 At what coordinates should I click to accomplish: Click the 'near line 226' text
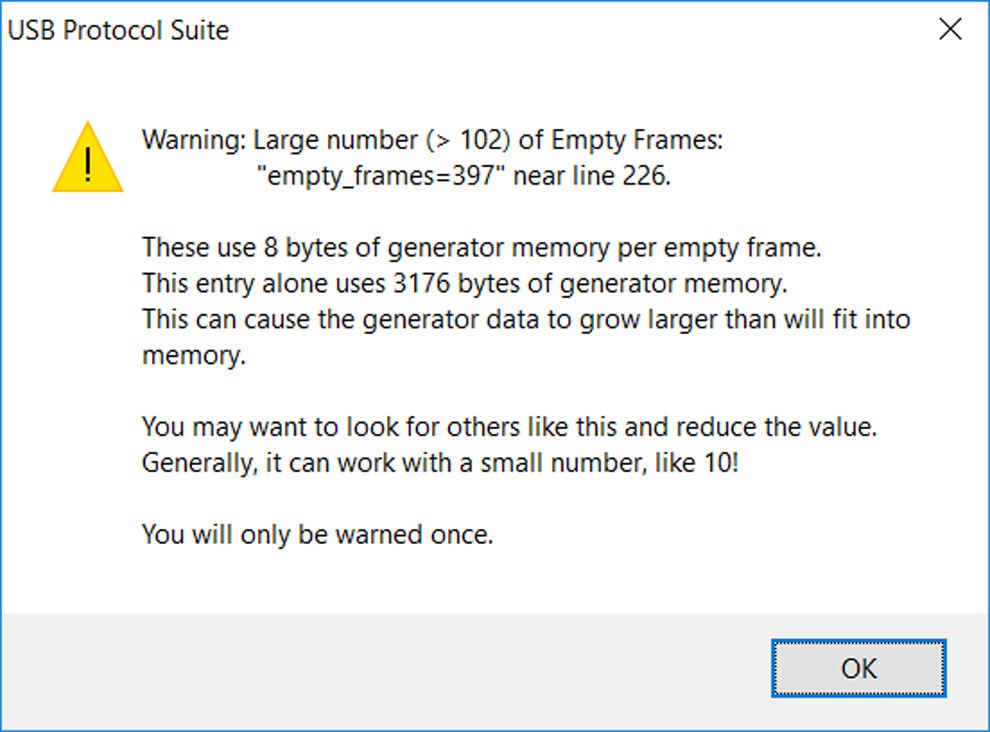pyautogui.click(x=592, y=176)
